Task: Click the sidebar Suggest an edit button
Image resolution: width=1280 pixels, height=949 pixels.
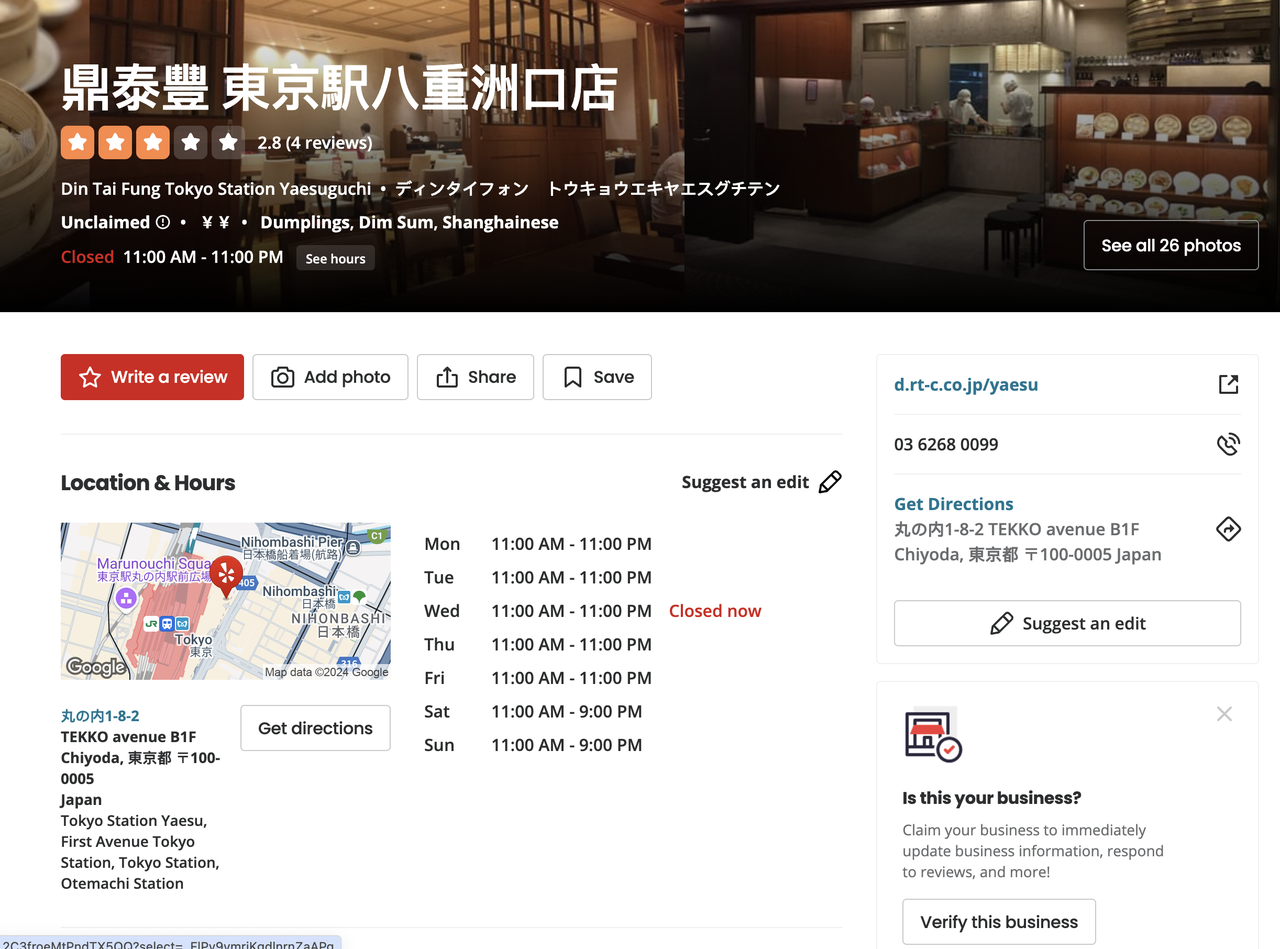Action: pyautogui.click(x=1067, y=623)
